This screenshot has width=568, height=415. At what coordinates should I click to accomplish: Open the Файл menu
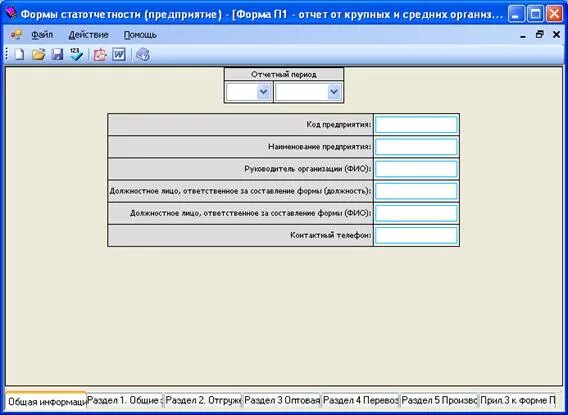tap(42, 35)
